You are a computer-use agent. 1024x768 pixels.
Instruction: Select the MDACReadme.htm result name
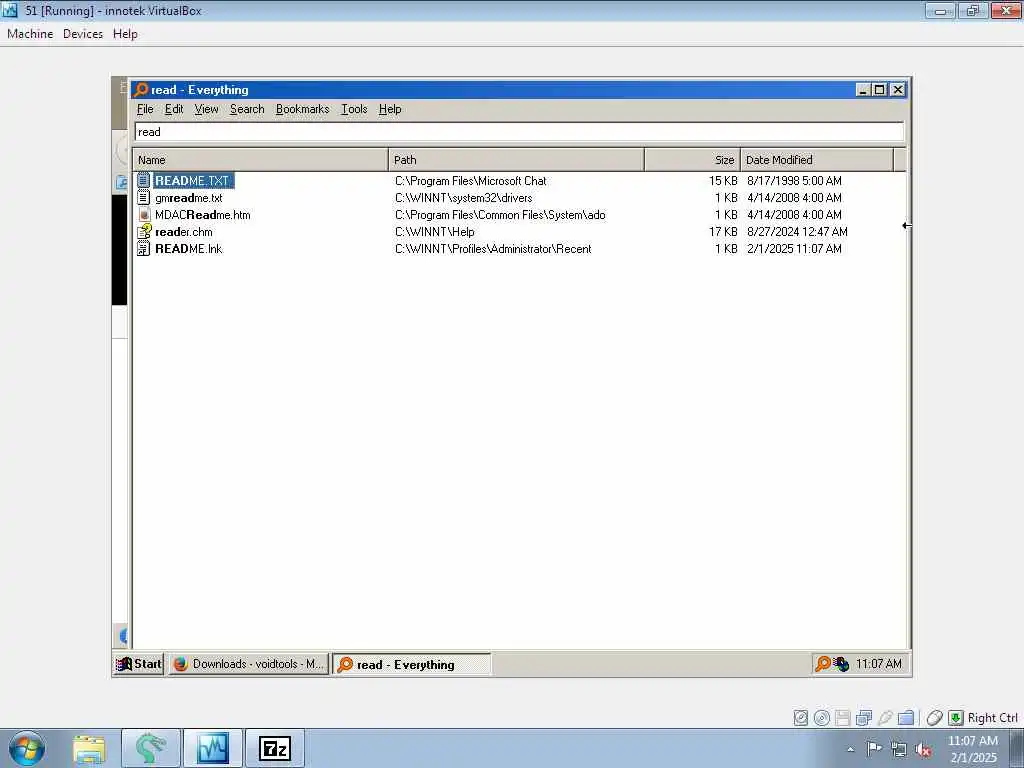coord(202,215)
